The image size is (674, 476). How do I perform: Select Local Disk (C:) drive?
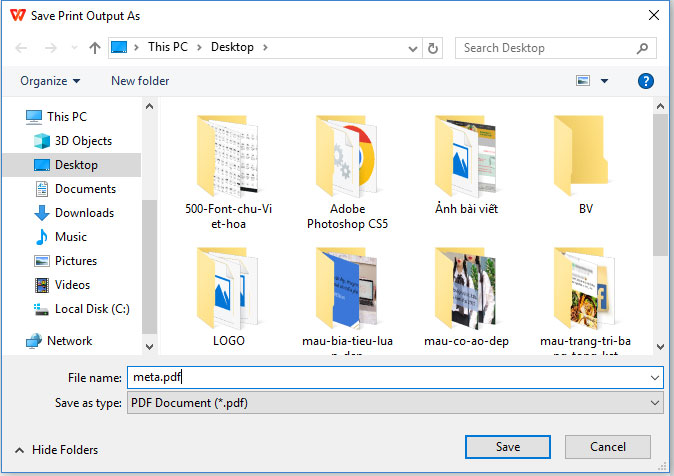tap(92, 309)
